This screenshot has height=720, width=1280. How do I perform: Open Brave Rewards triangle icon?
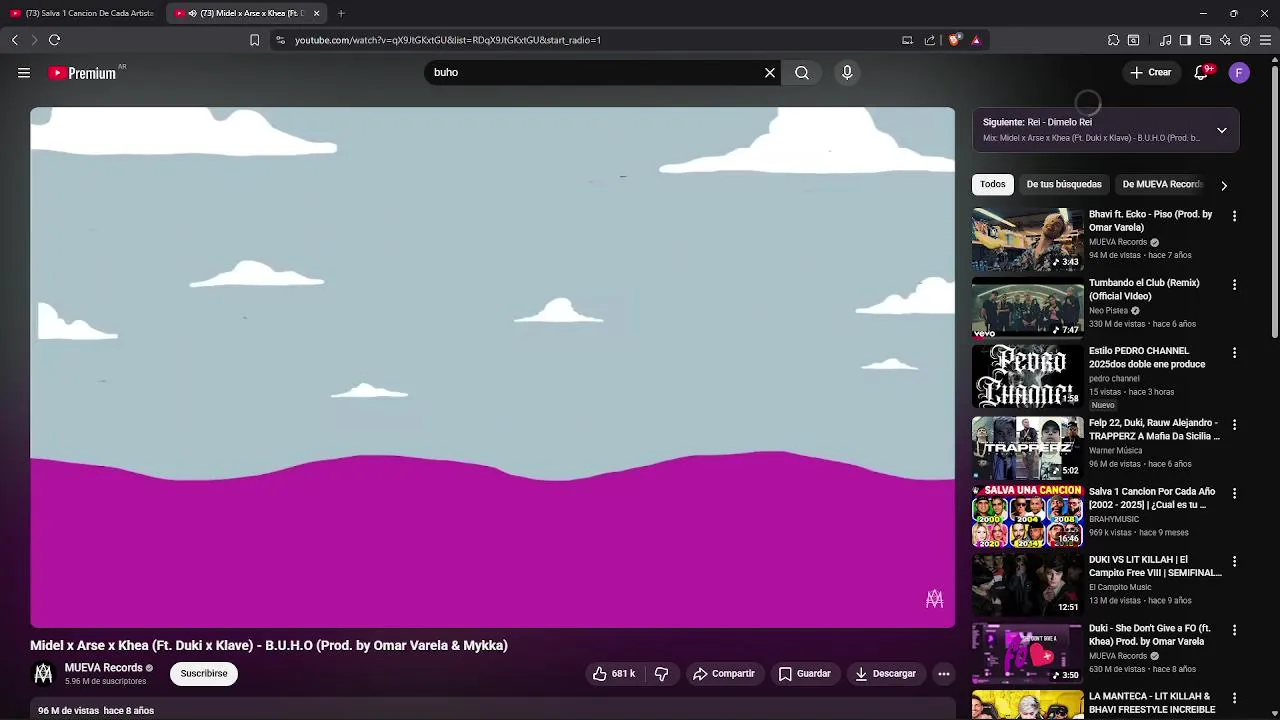click(976, 40)
